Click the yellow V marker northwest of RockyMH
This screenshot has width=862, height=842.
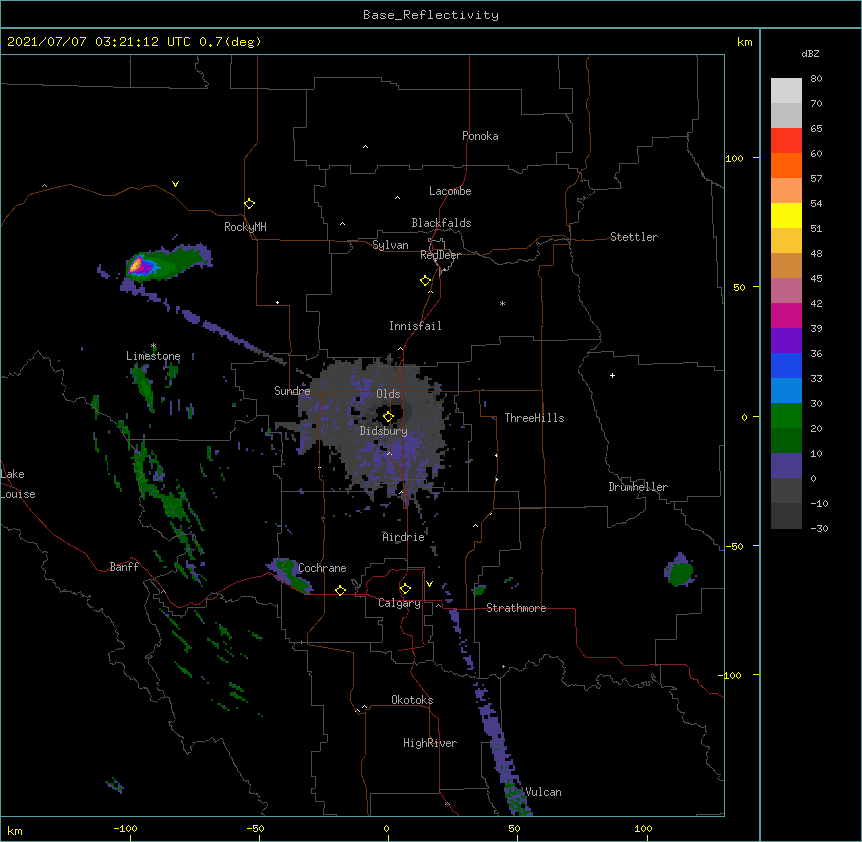pos(175,184)
